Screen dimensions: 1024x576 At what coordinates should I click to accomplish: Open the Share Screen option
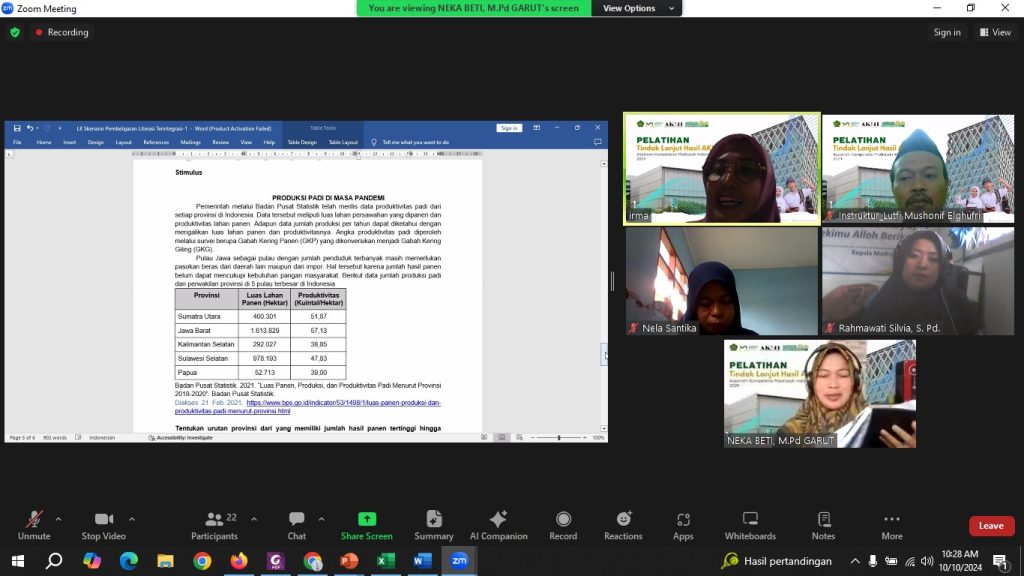click(366, 523)
